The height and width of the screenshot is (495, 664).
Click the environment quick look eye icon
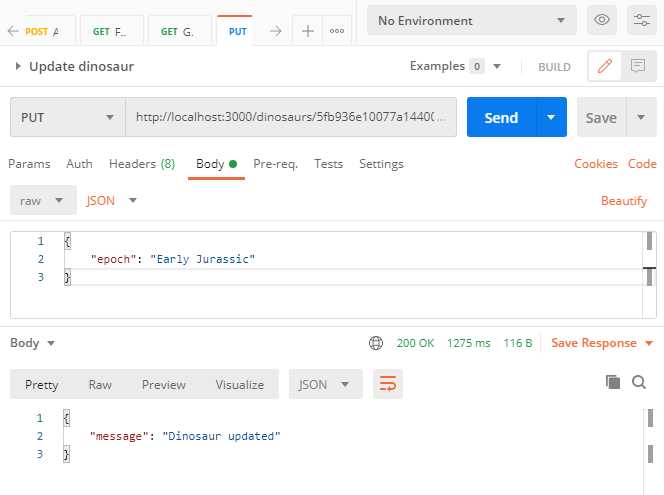[601, 20]
